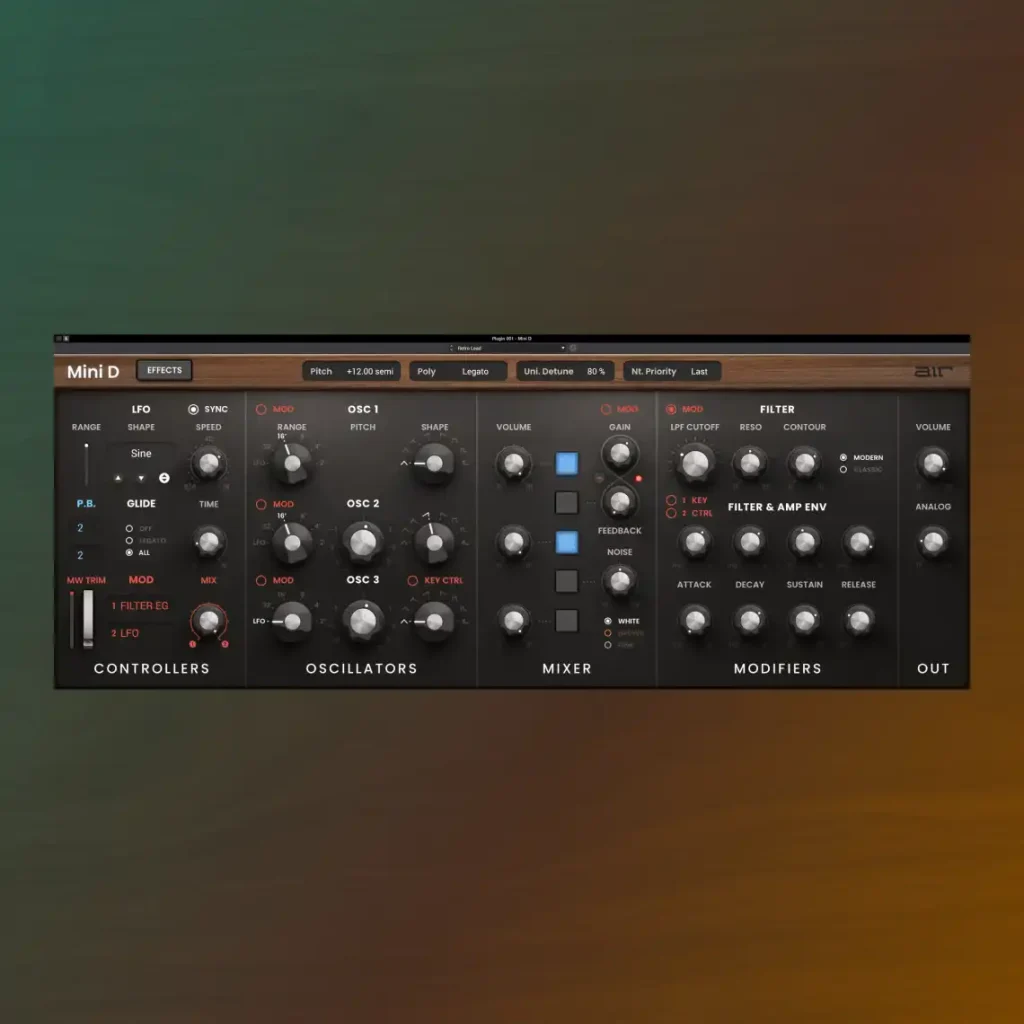
Task: Turn the OSC 1 Range knob
Action: pyautogui.click(x=291, y=462)
